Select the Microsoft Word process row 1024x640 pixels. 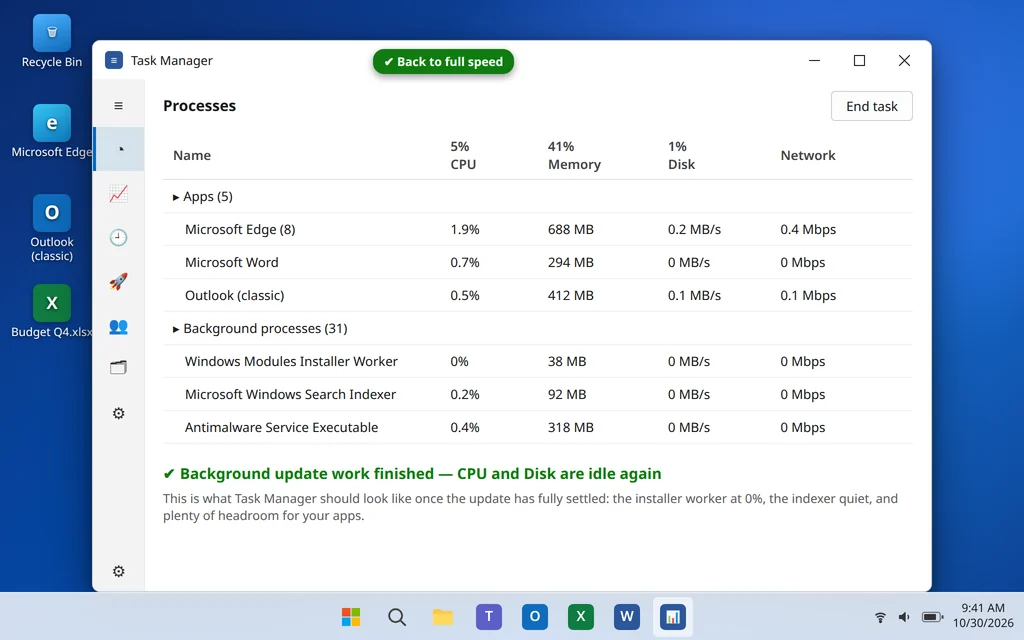click(x=537, y=262)
